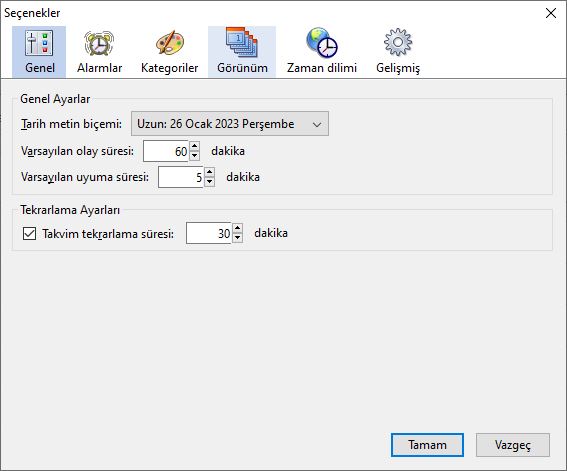The image size is (567, 471).
Task: Click the Vazgeç button
Action: pyautogui.click(x=513, y=445)
